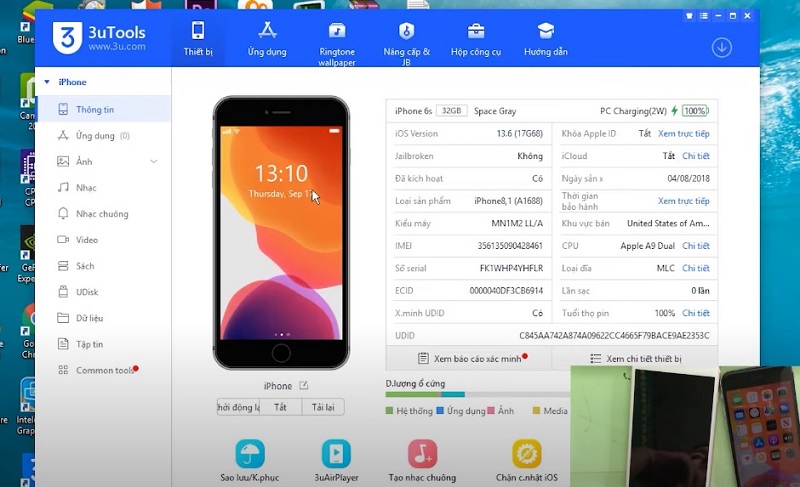Click Chi tiết link in the CPU row
This screenshot has width=800, height=487.
pos(696,246)
